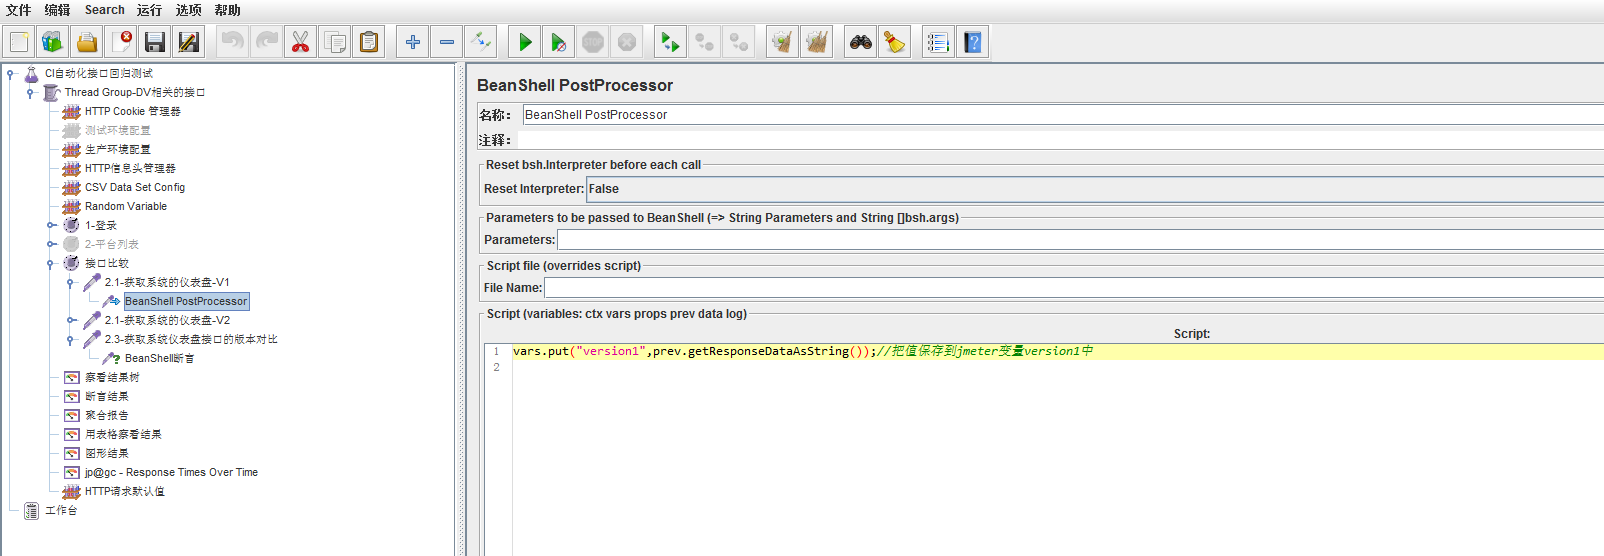Select the CSV Data Set Config element
This screenshot has width=1604, height=556.
pyautogui.click(x=134, y=187)
